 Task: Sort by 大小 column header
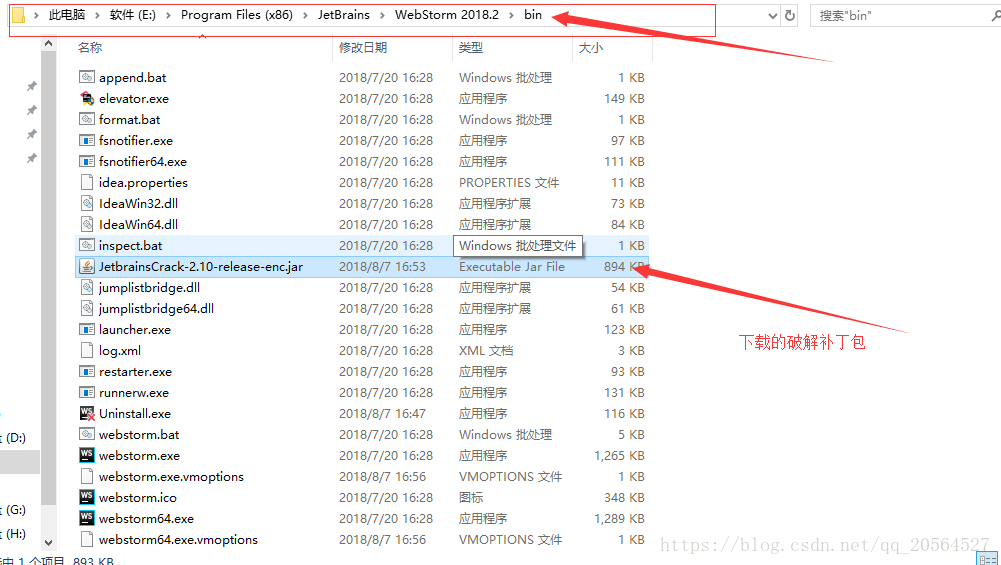coord(591,47)
